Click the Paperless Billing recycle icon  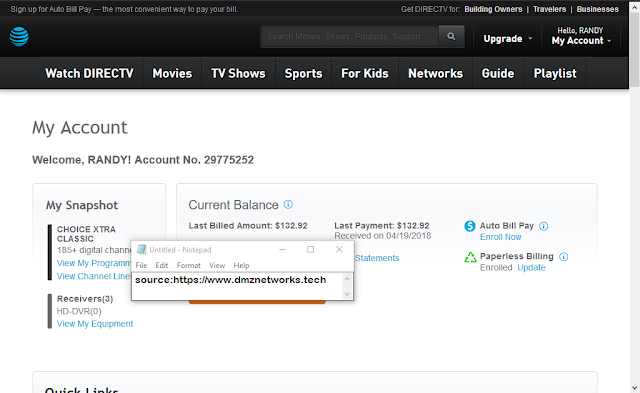[470, 257]
